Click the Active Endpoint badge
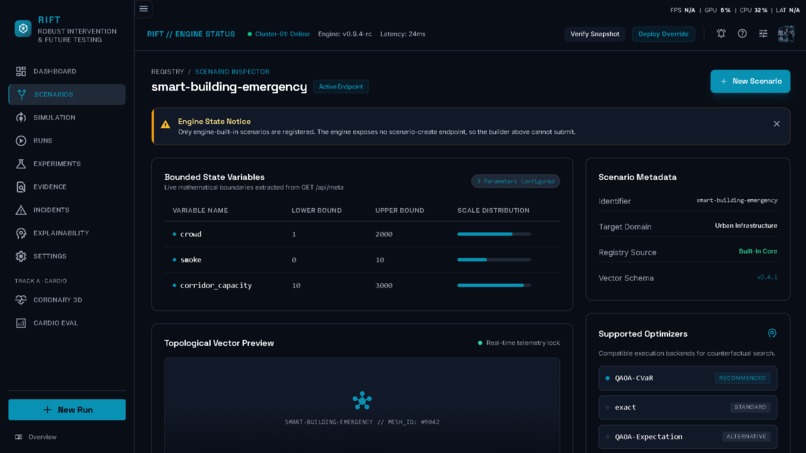The width and height of the screenshot is (806, 453). point(341,87)
